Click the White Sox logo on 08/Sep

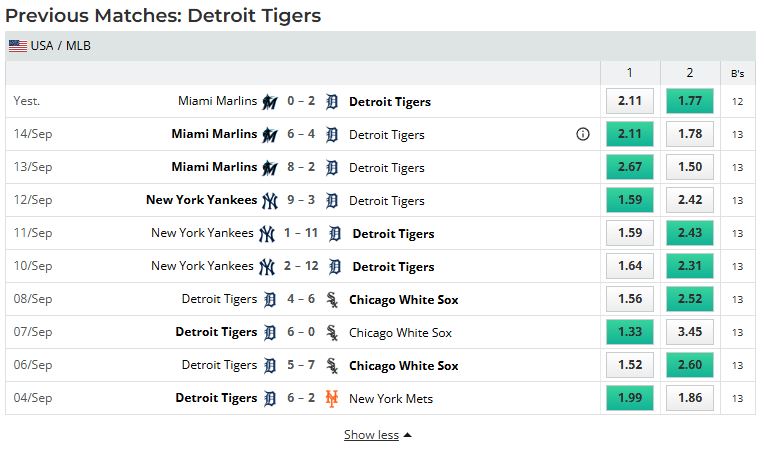click(x=333, y=300)
